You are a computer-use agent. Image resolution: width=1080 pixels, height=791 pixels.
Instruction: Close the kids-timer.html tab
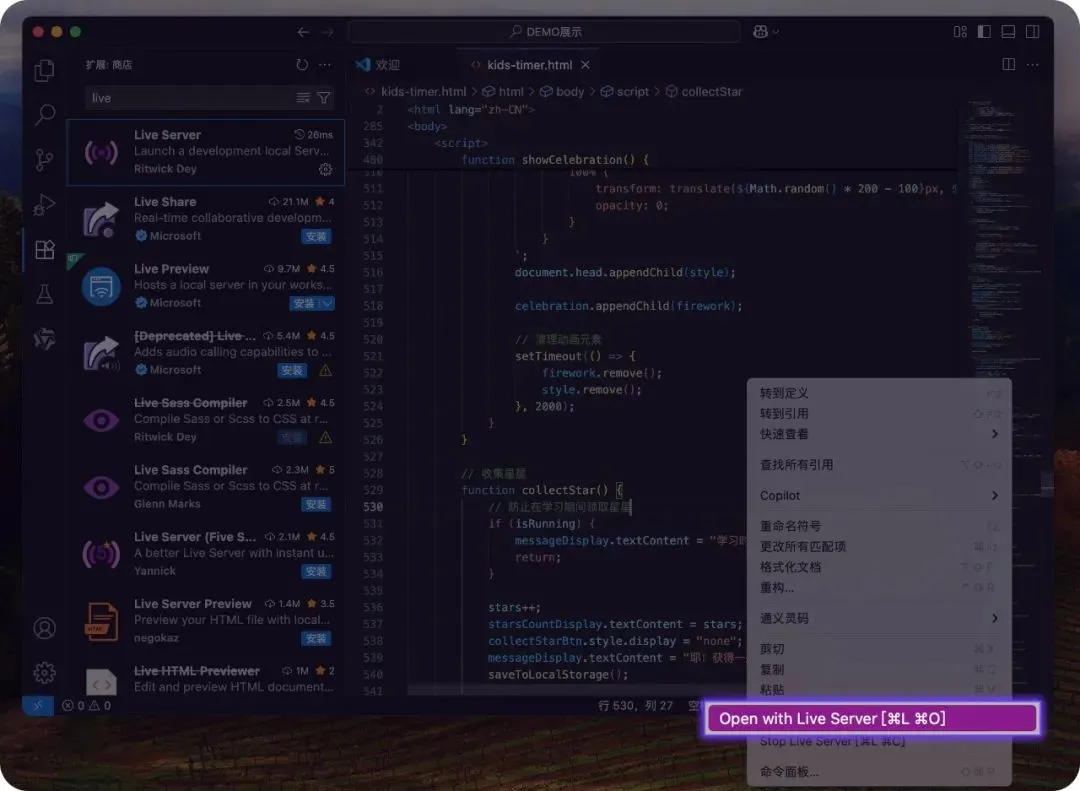tap(585, 65)
